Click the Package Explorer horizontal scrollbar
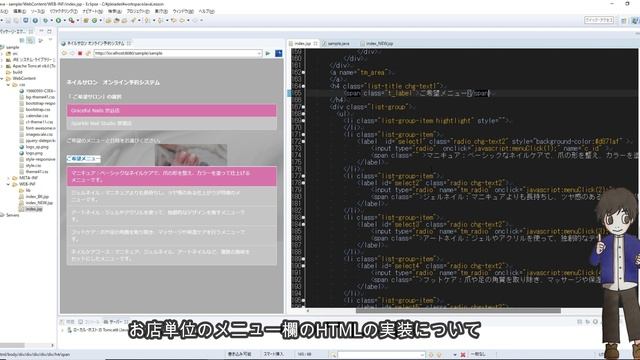Viewport: 640px width, 360px height. pyautogui.click(x=12, y=345)
